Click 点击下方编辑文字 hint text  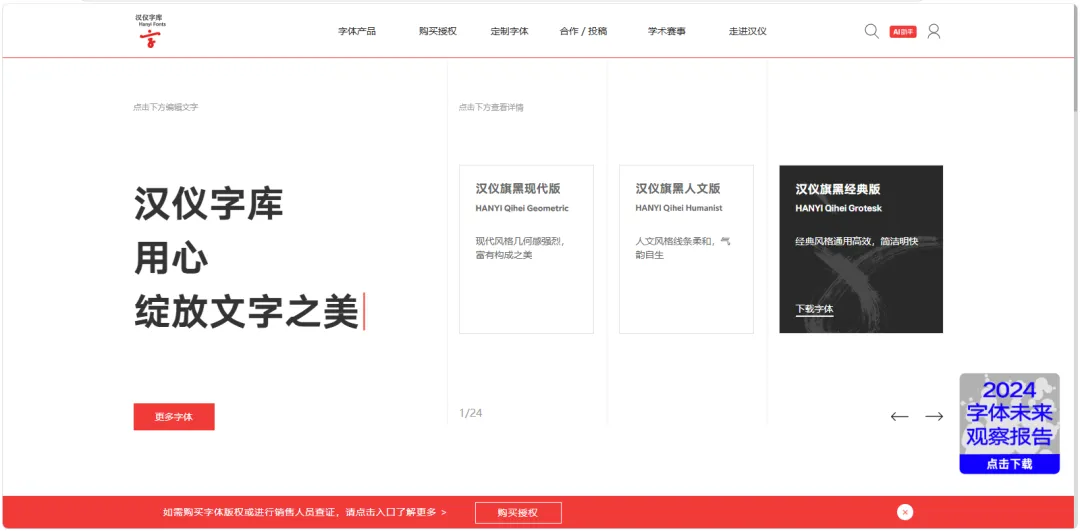coord(166,107)
